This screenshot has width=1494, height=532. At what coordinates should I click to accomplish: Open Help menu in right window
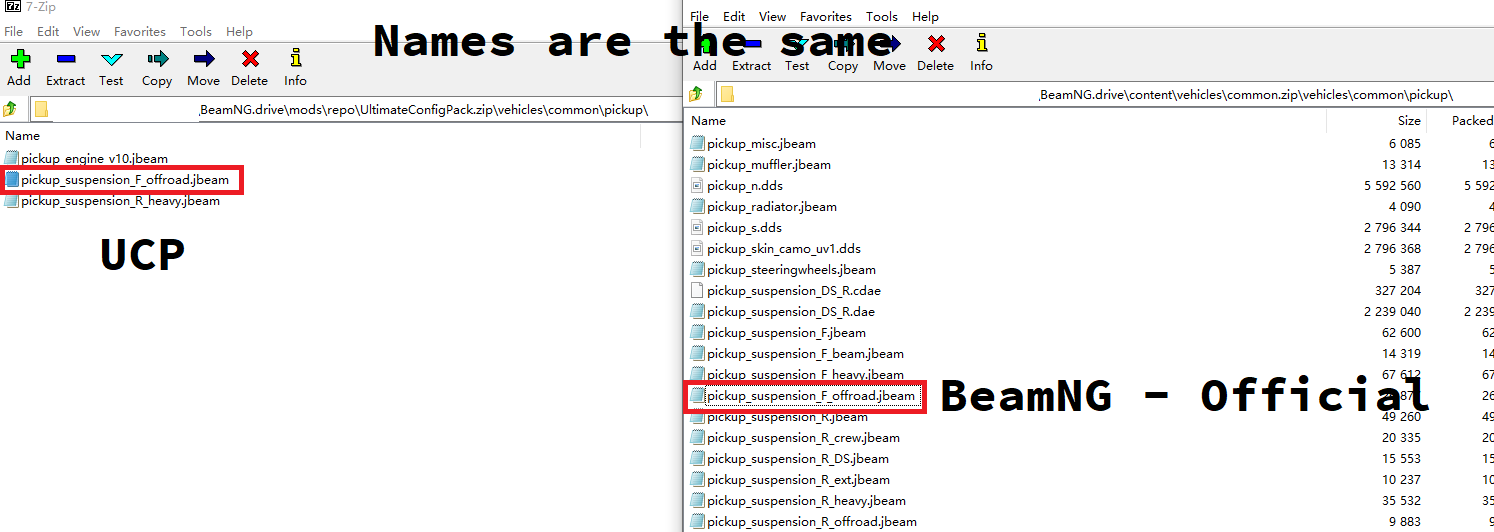925,16
